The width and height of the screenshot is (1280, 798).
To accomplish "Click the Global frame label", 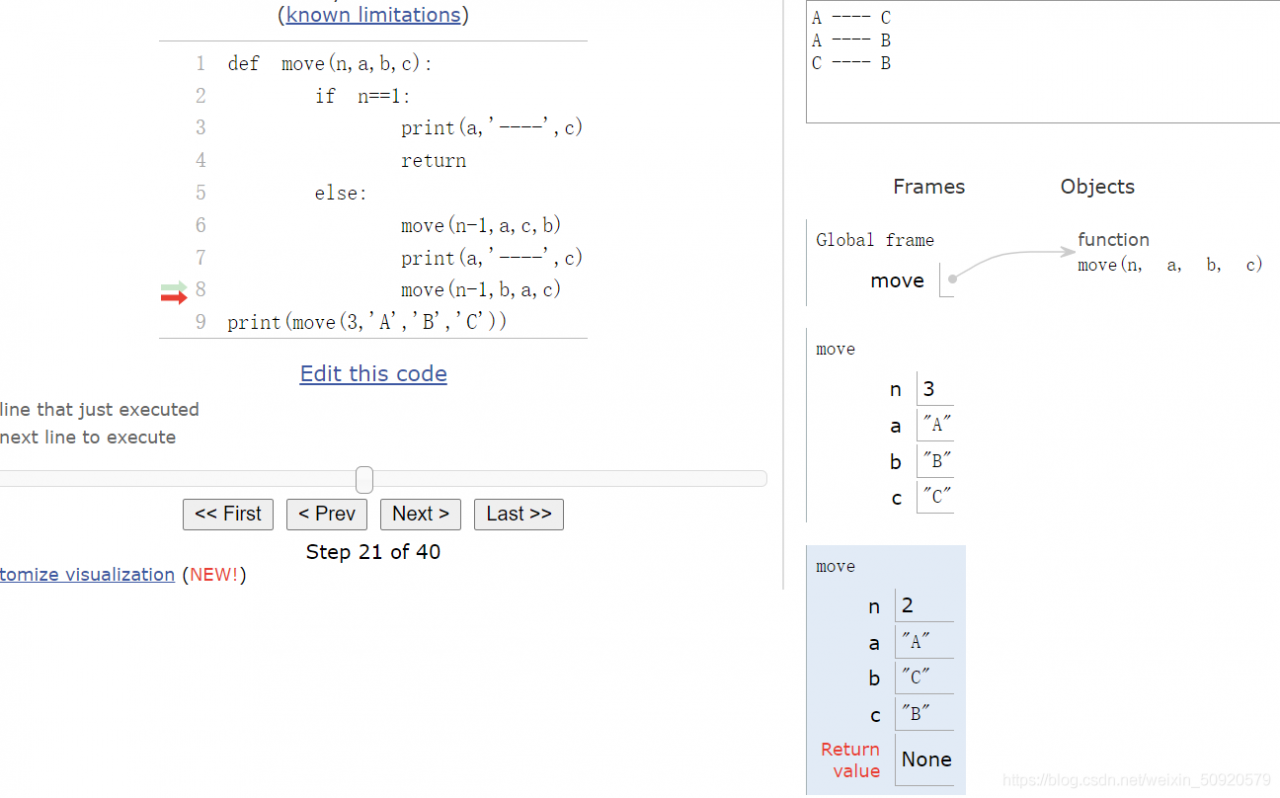I will [875, 240].
